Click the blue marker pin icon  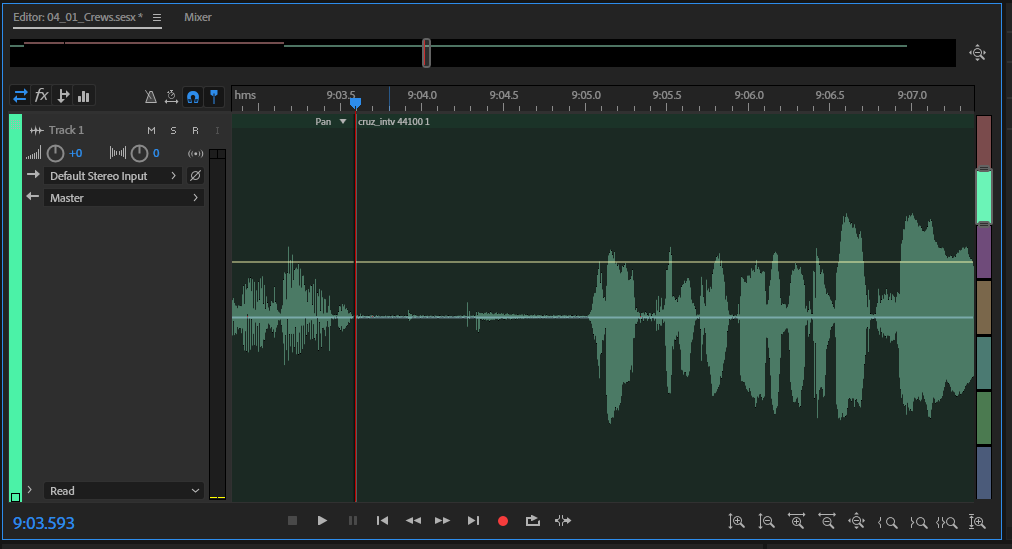[214, 97]
